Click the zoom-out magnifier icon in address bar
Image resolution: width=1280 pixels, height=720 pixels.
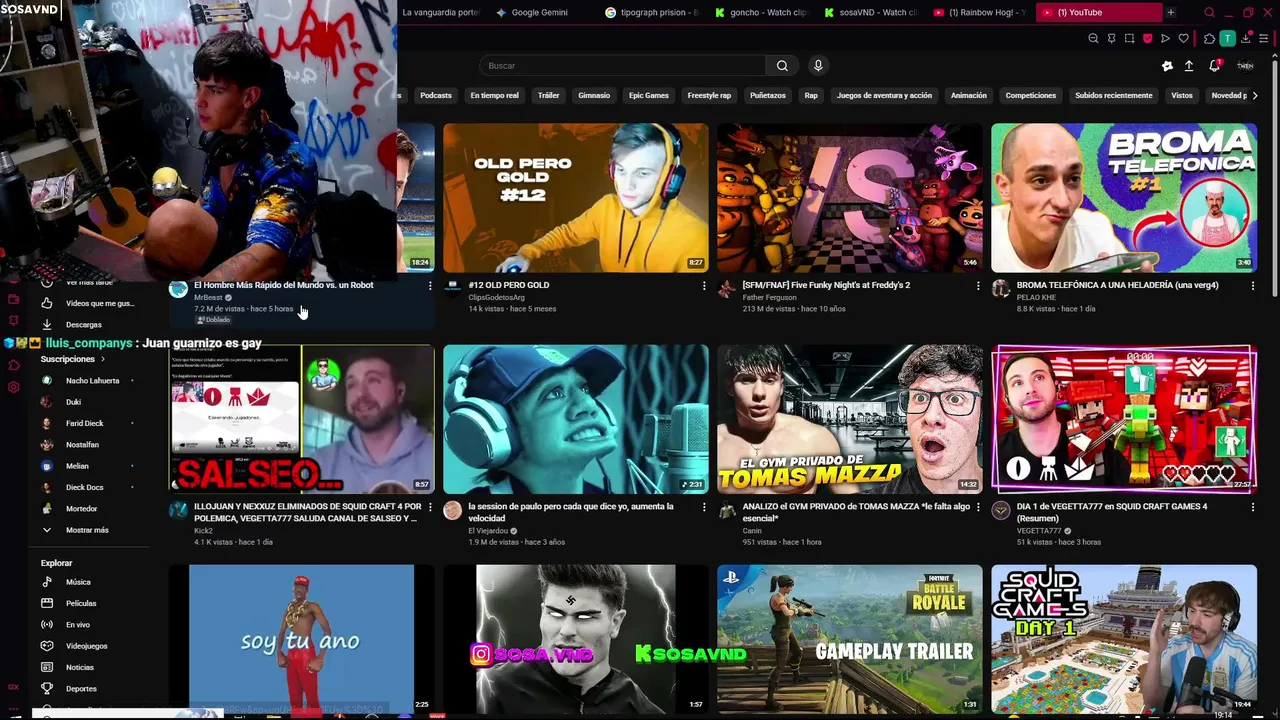point(1093,39)
